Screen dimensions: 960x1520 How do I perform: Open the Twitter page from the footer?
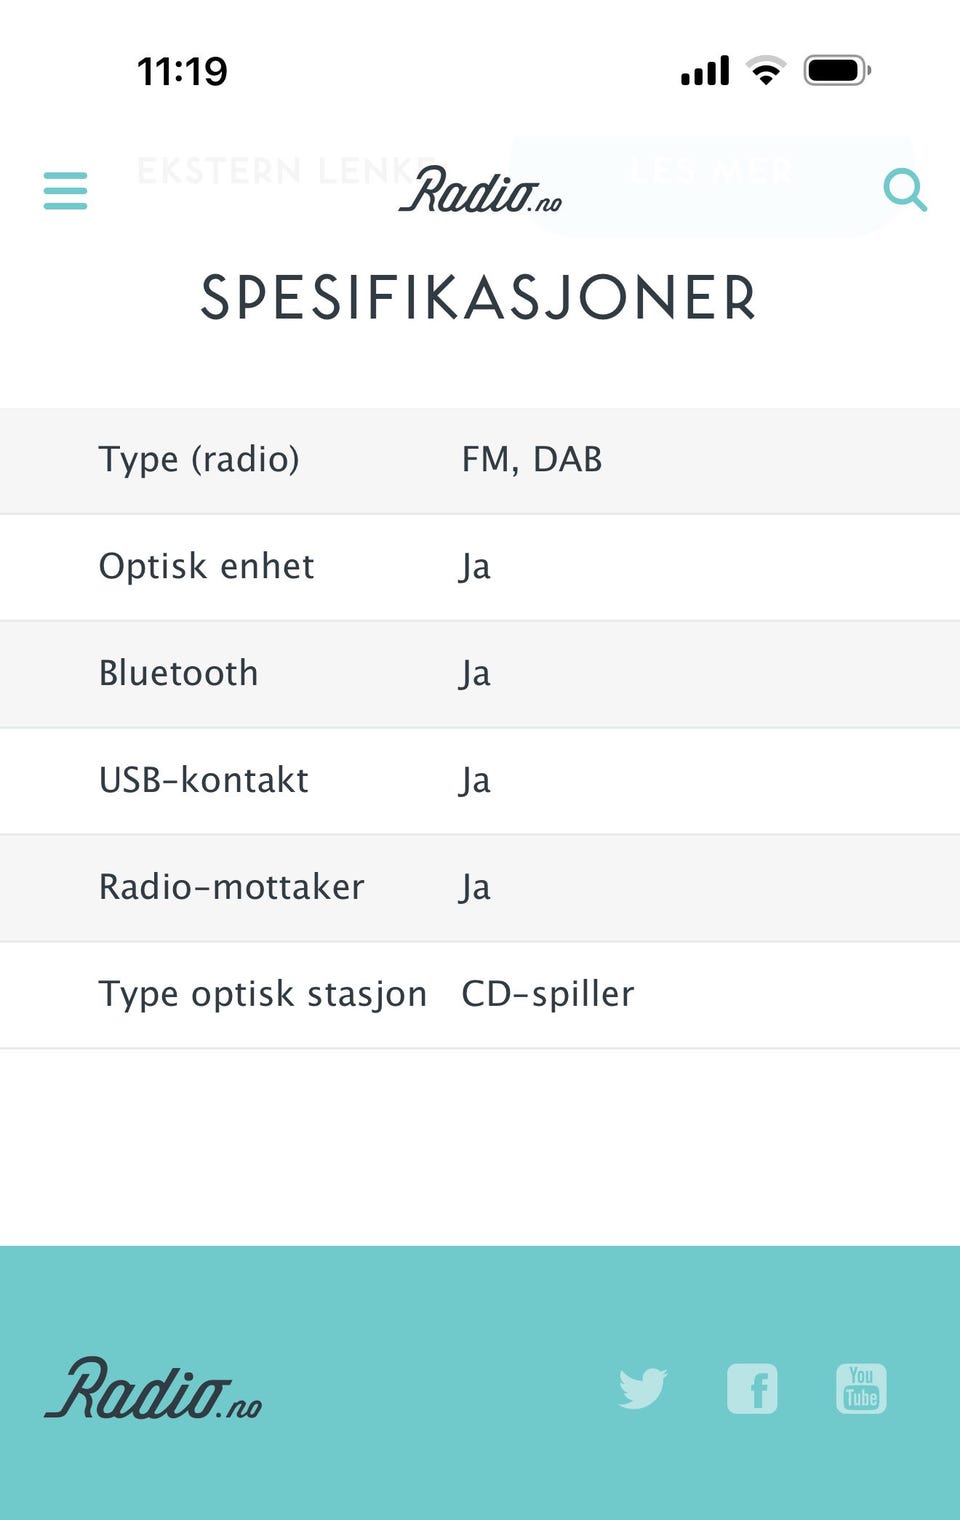tap(642, 1388)
